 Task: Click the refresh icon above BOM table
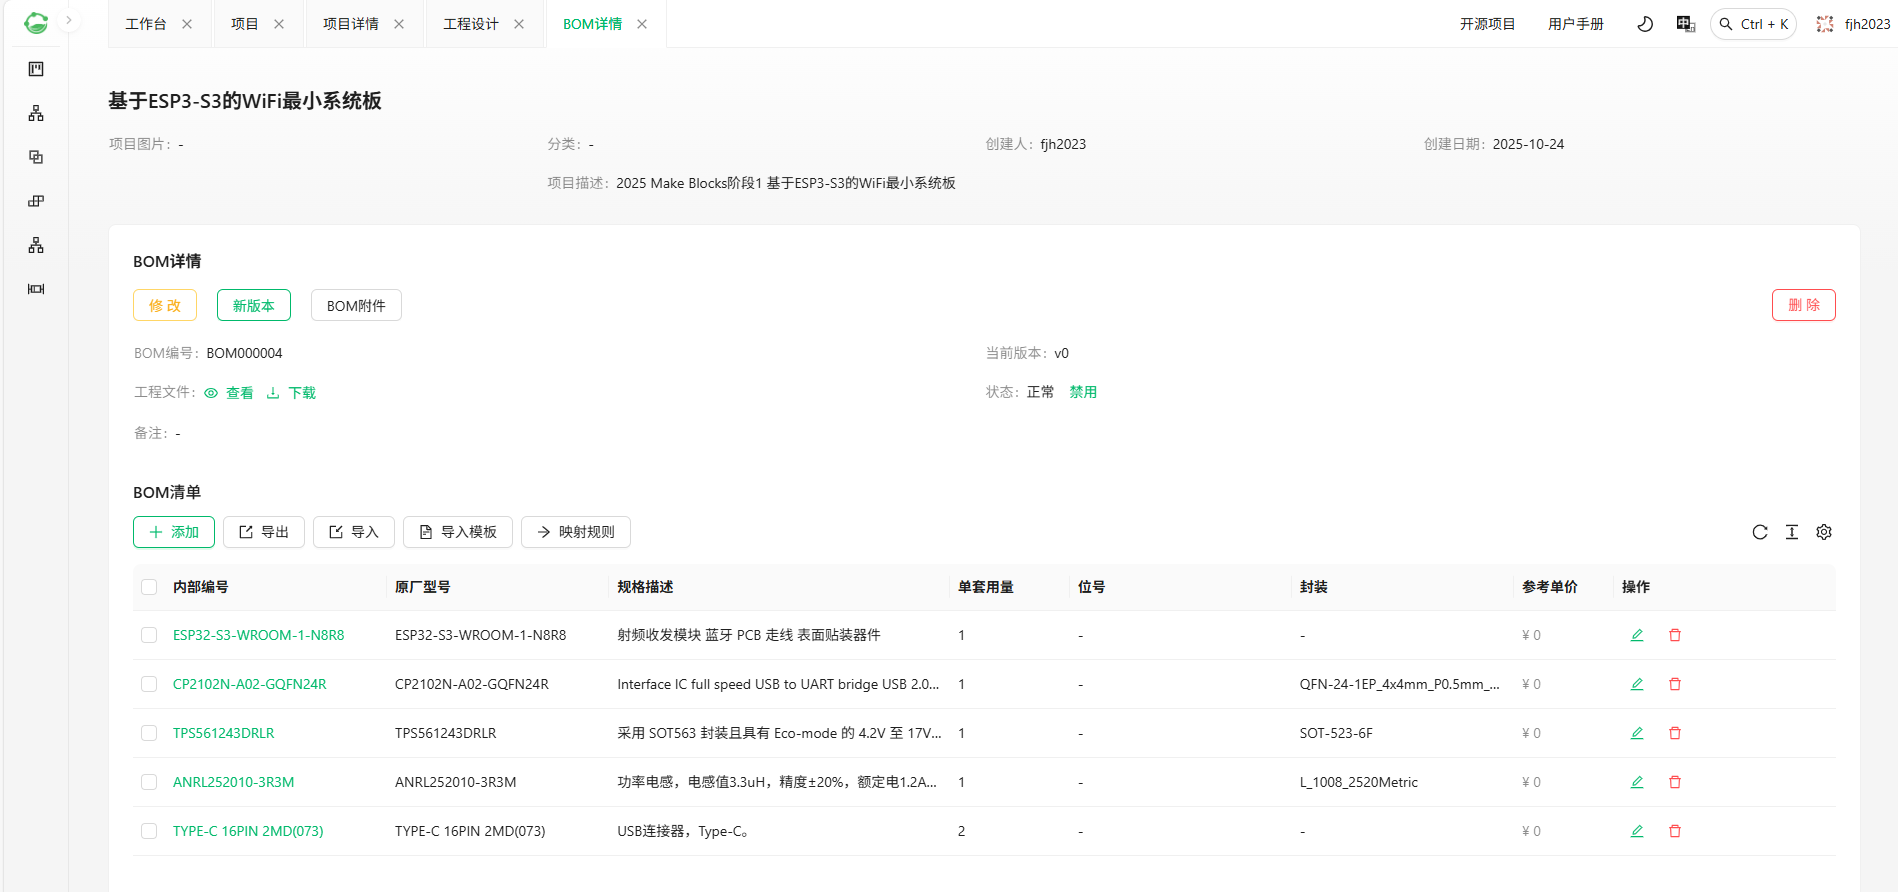[1760, 532]
